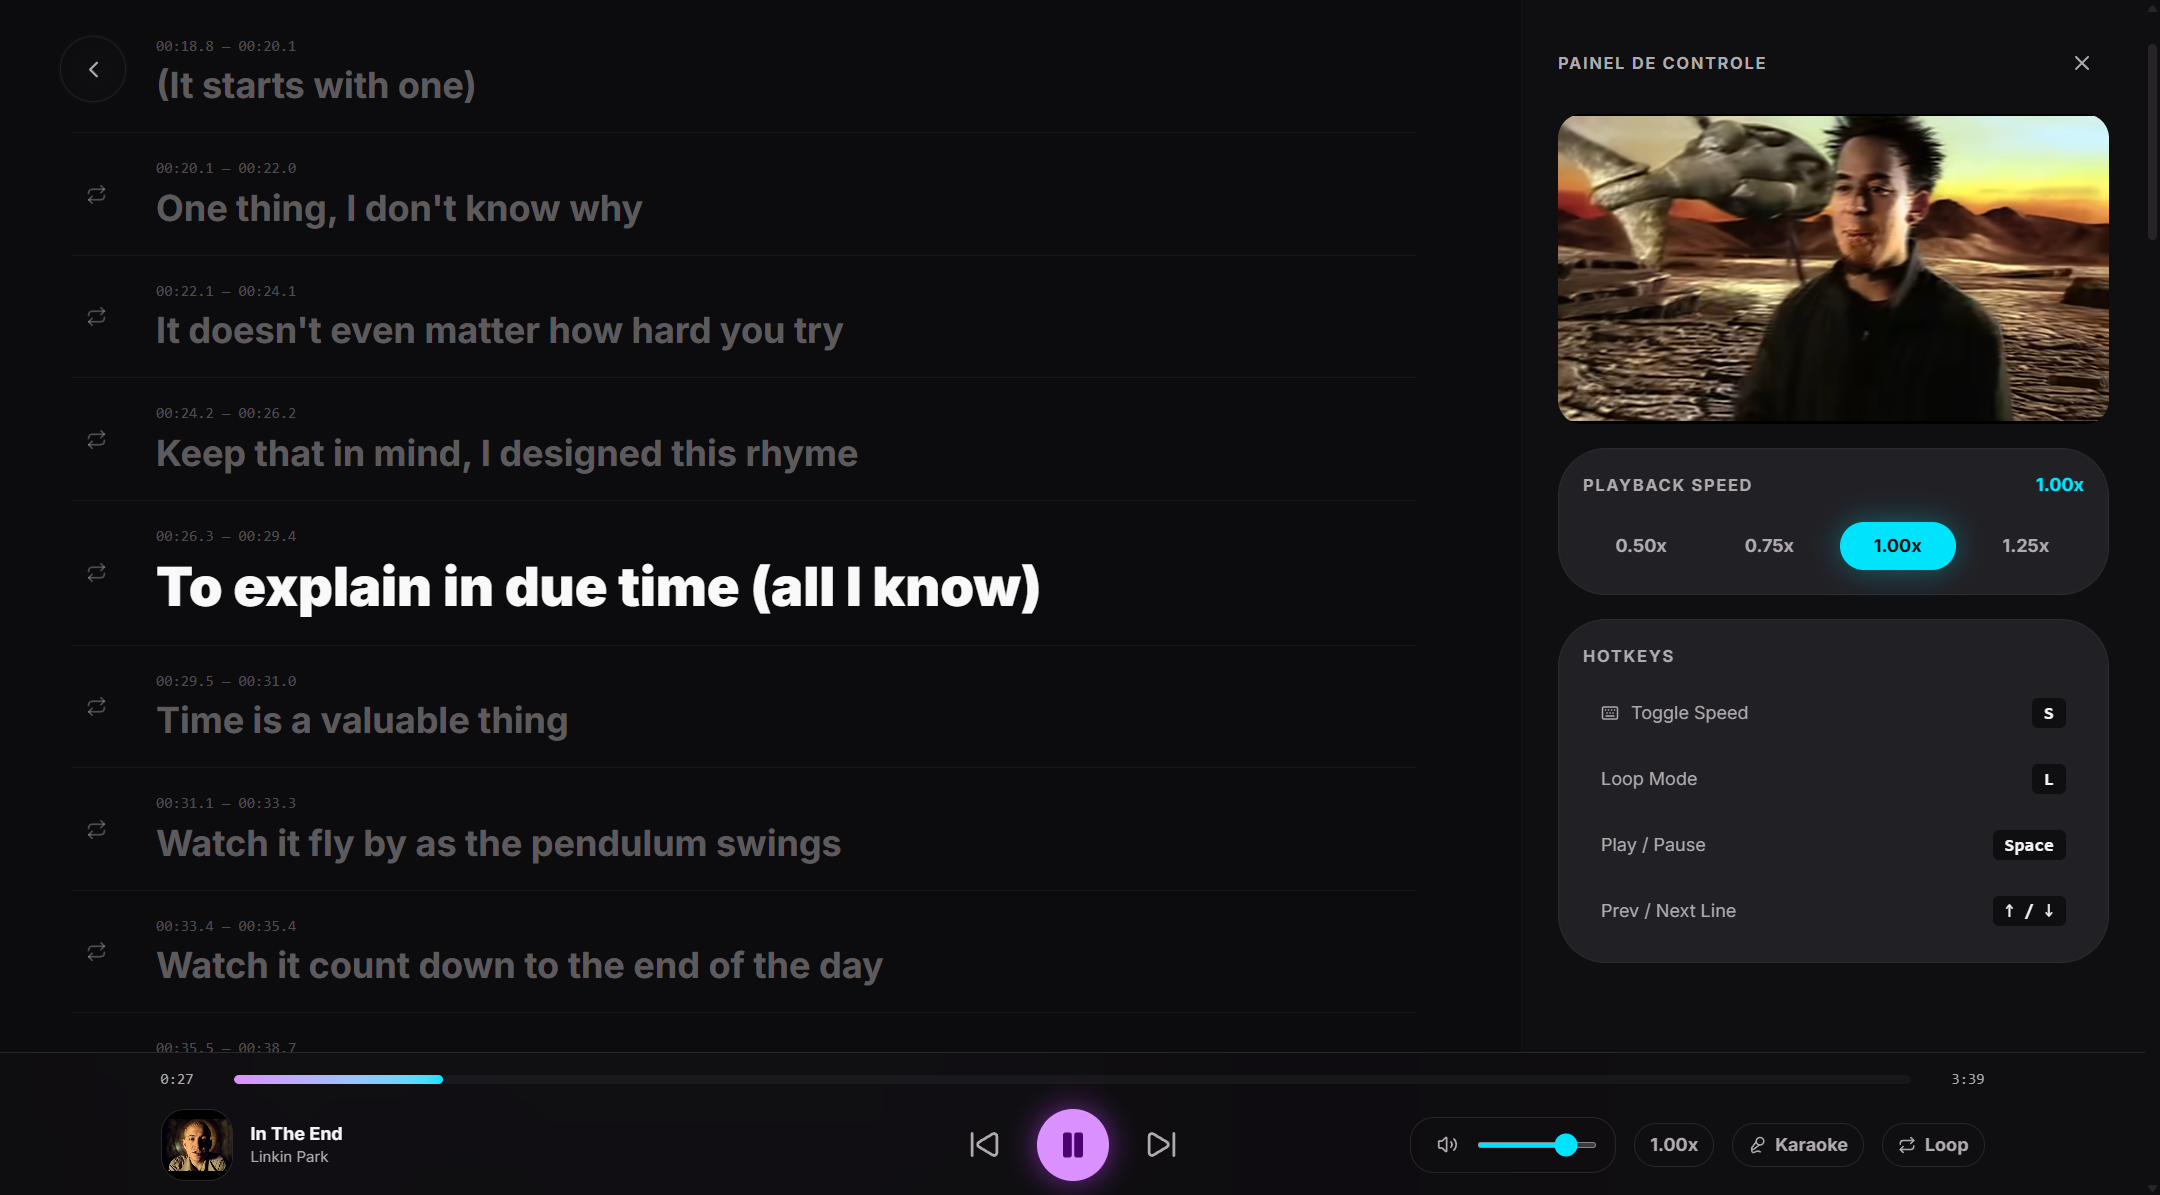Seek on the song progress bar
Image resolution: width=2160 pixels, height=1195 pixels.
pos(1072,1079)
